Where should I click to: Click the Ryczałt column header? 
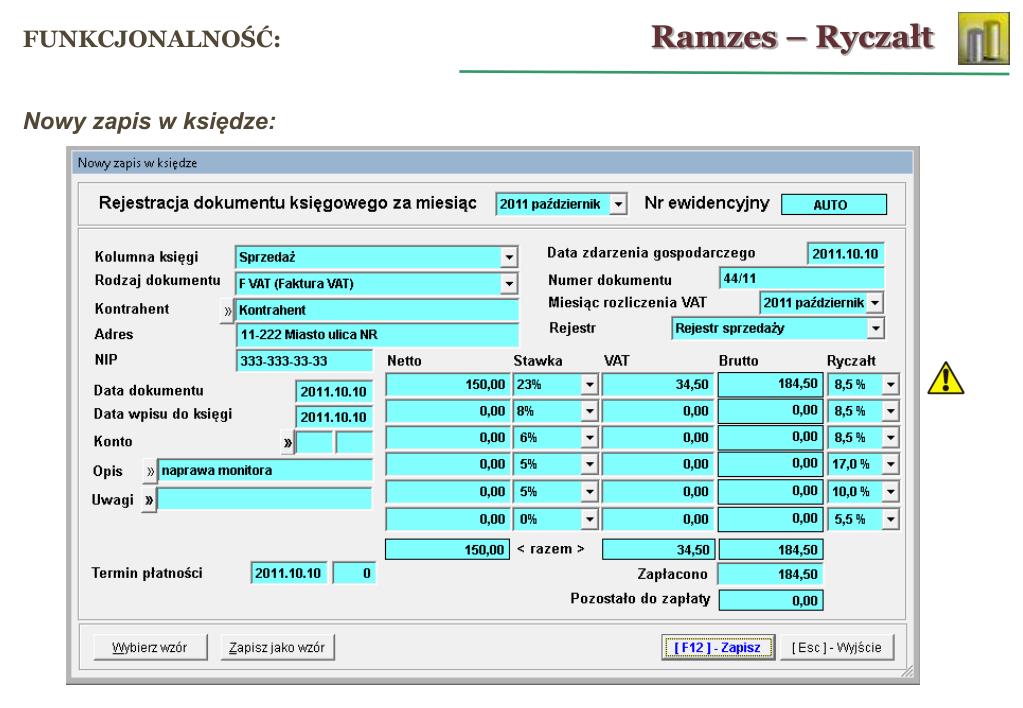(x=851, y=361)
